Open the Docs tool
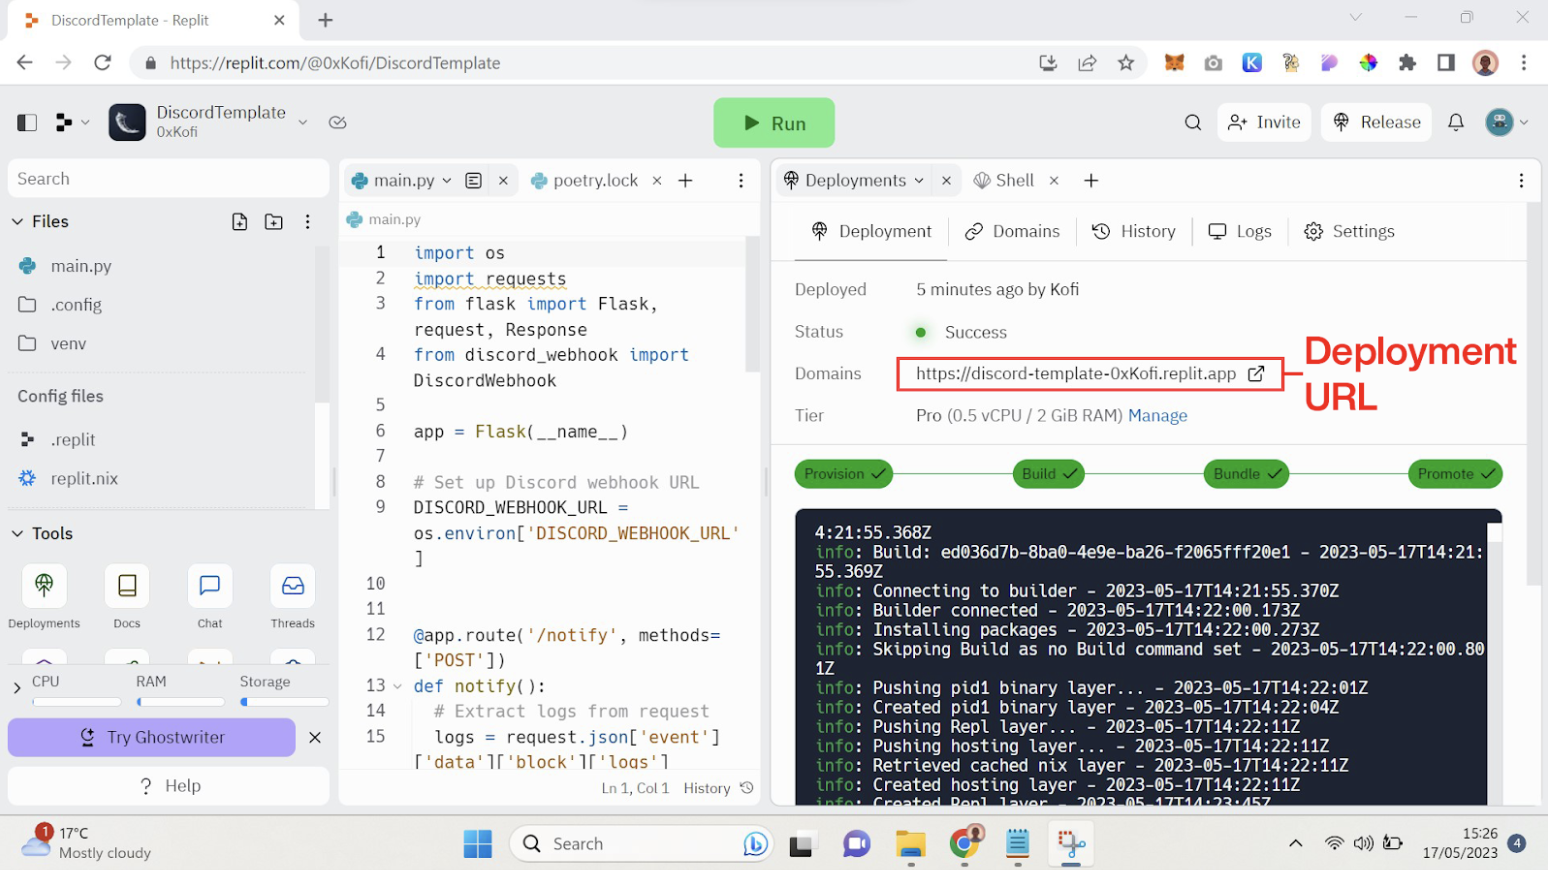 click(127, 586)
